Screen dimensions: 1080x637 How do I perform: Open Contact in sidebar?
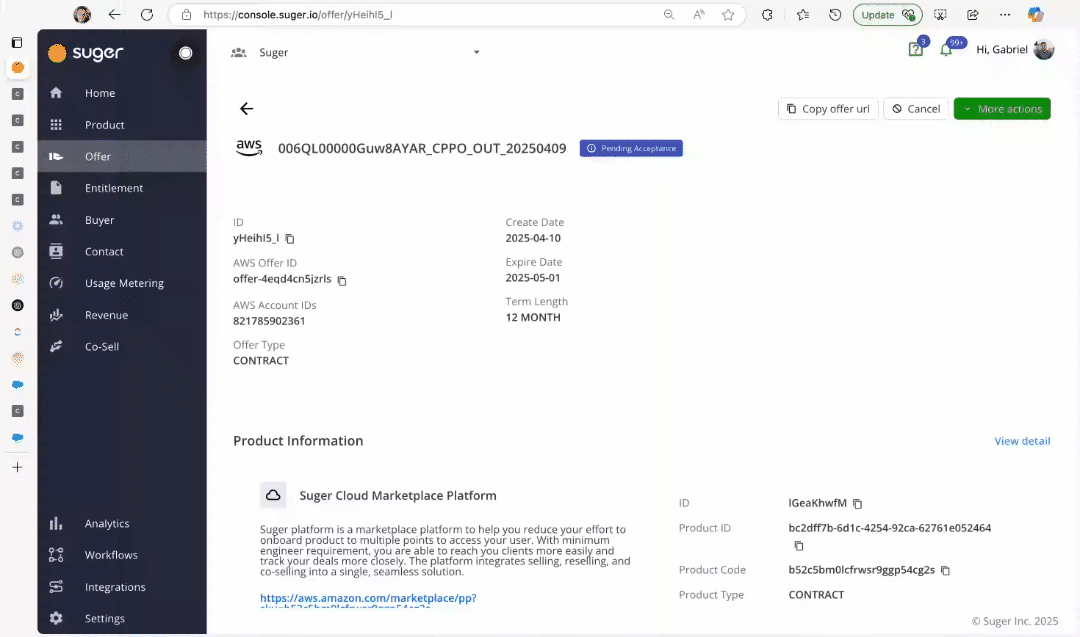[122, 251]
